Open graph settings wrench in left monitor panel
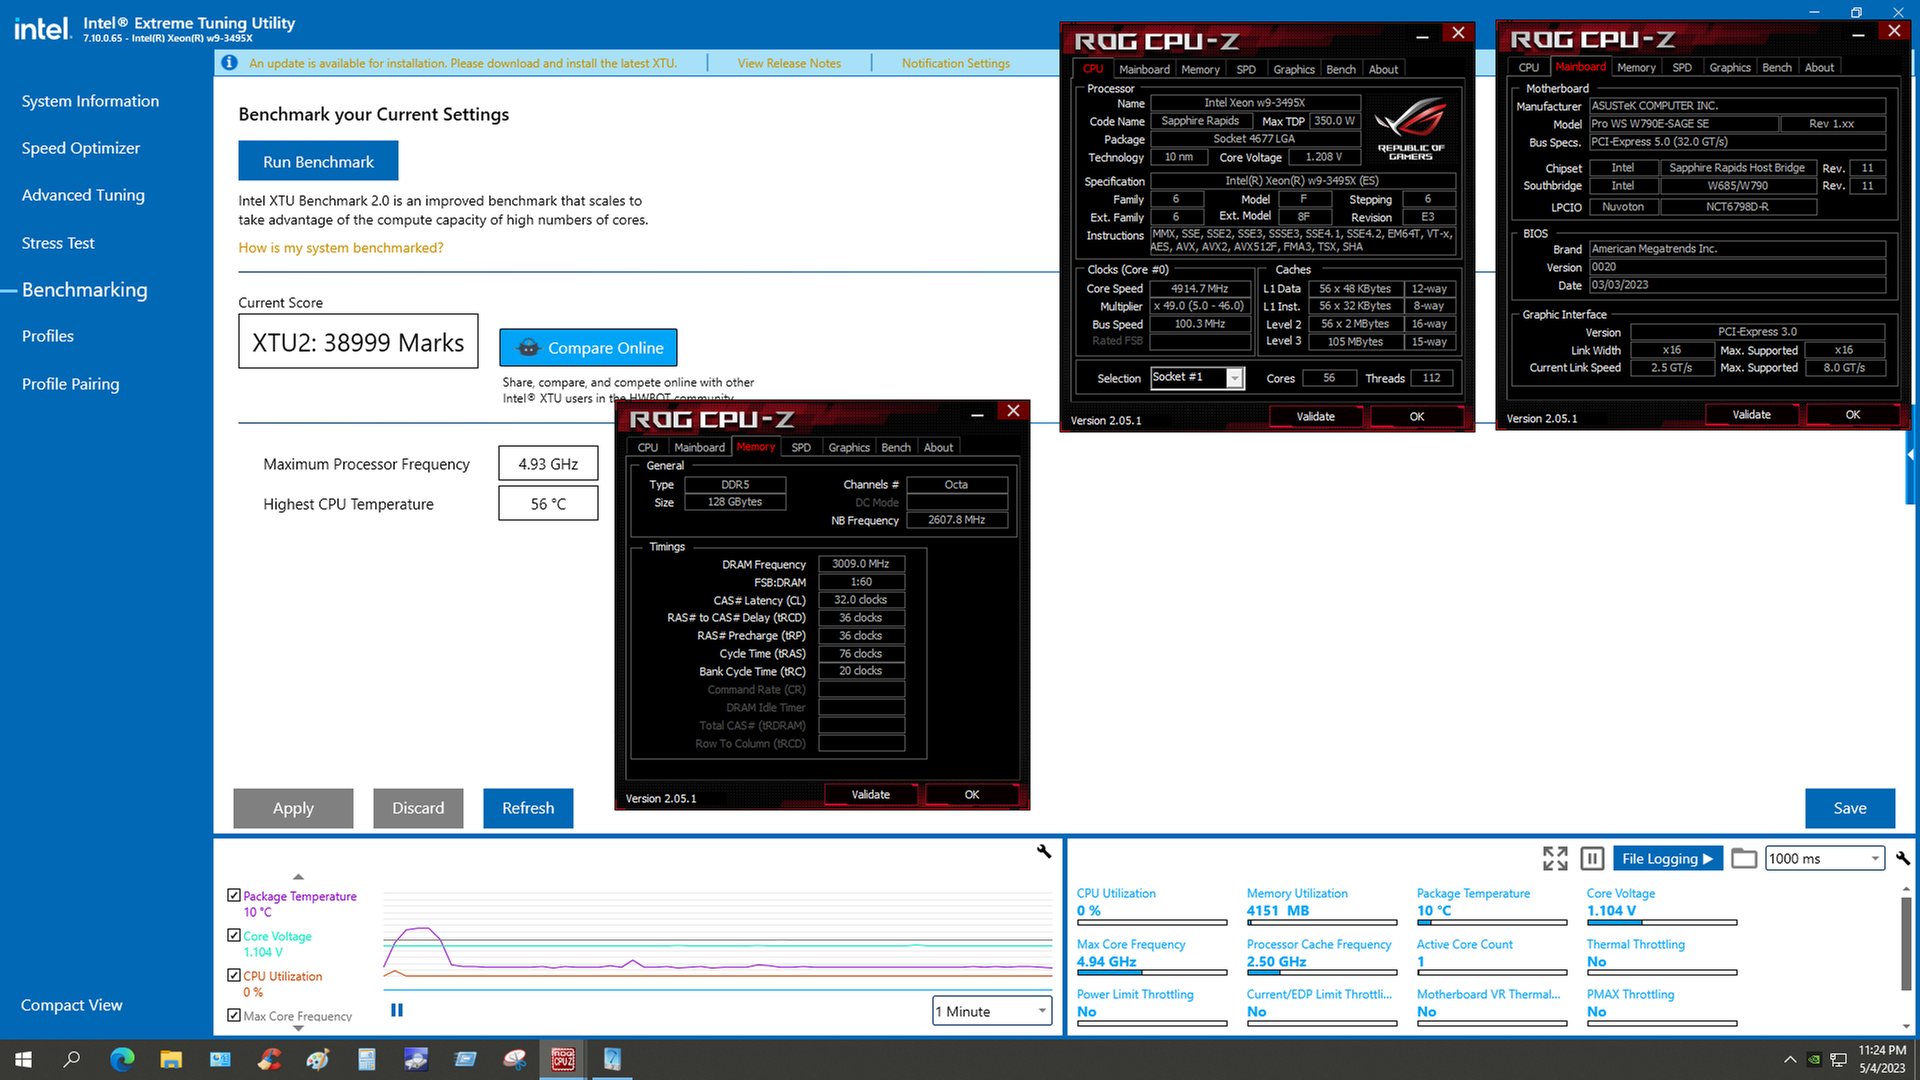This screenshot has width=1920, height=1080. click(x=1044, y=851)
